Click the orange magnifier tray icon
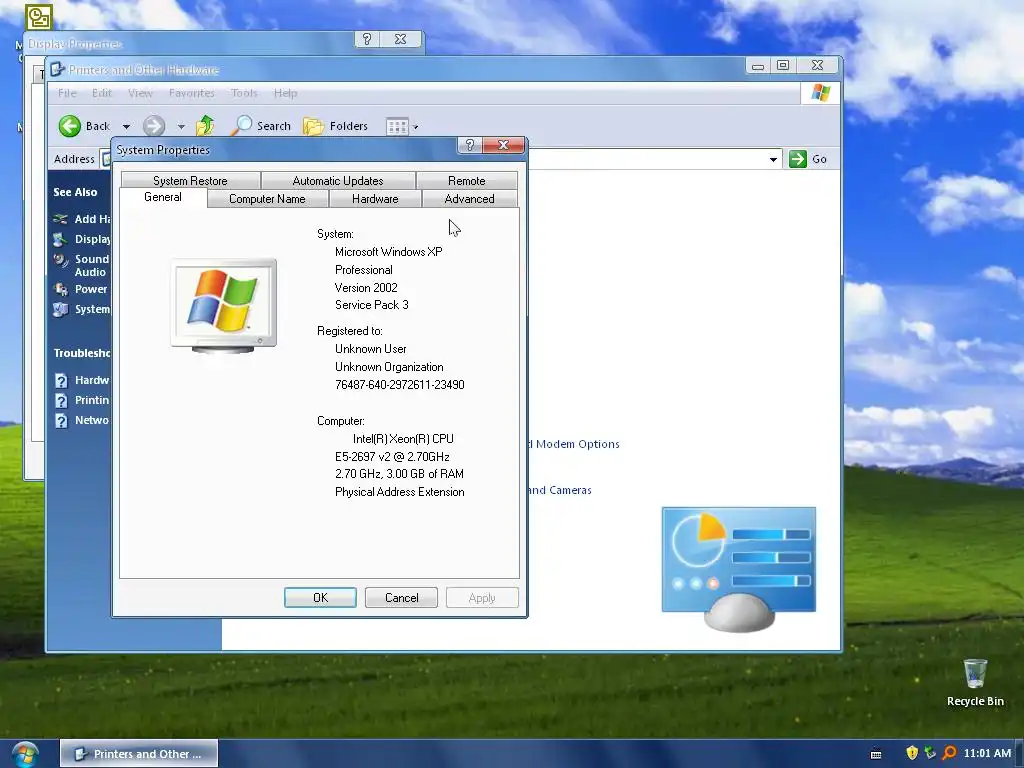The image size is (1024, 768). [x=950, y=753]
